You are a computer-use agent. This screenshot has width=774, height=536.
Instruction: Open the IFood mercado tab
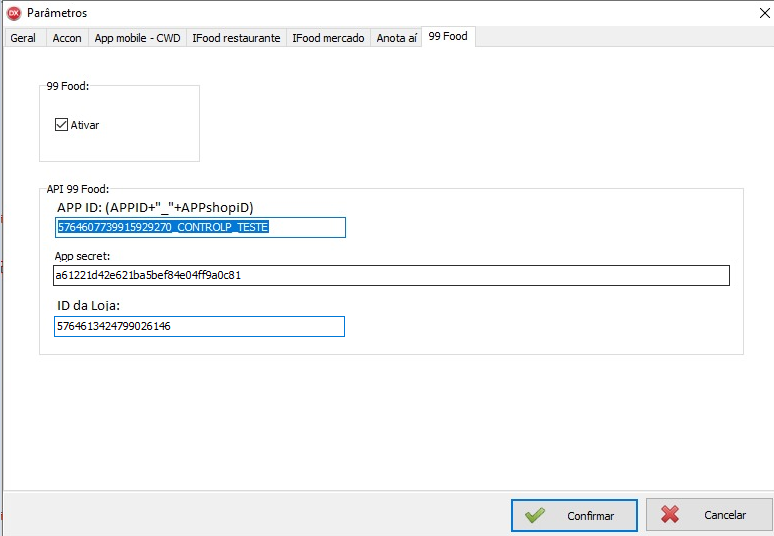click(x=329, y=38)
